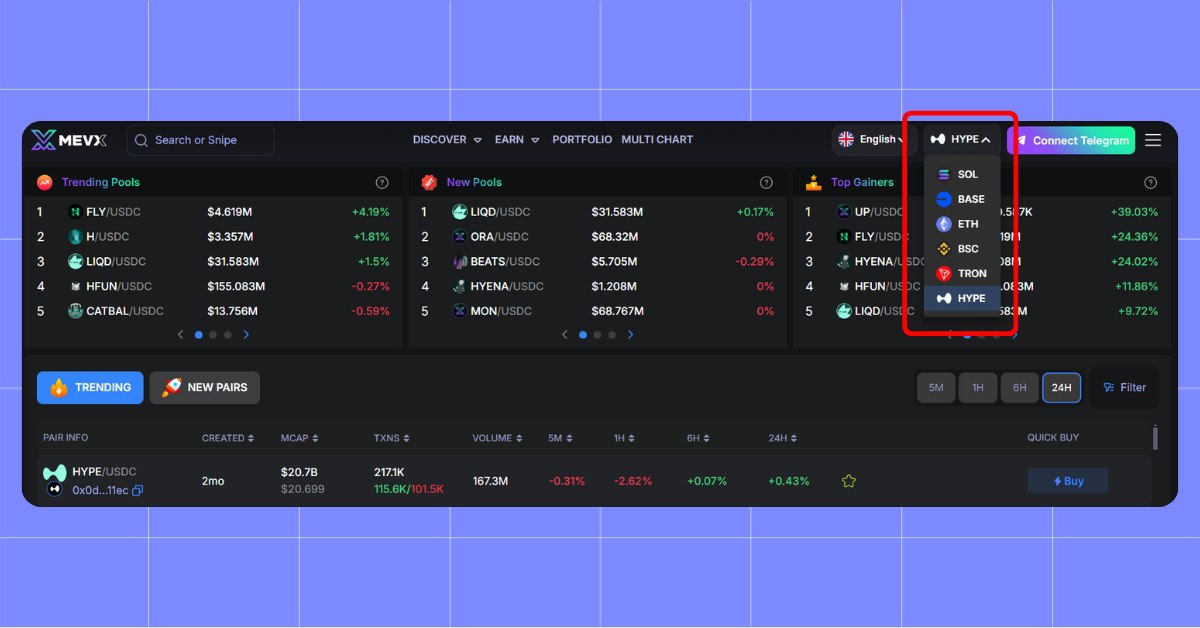Image resolution: width=1200 pixels, height=628 pixels.
Task: Open the PORTFOLIO page
Action: pyautogui.click(x=582, y=140)
